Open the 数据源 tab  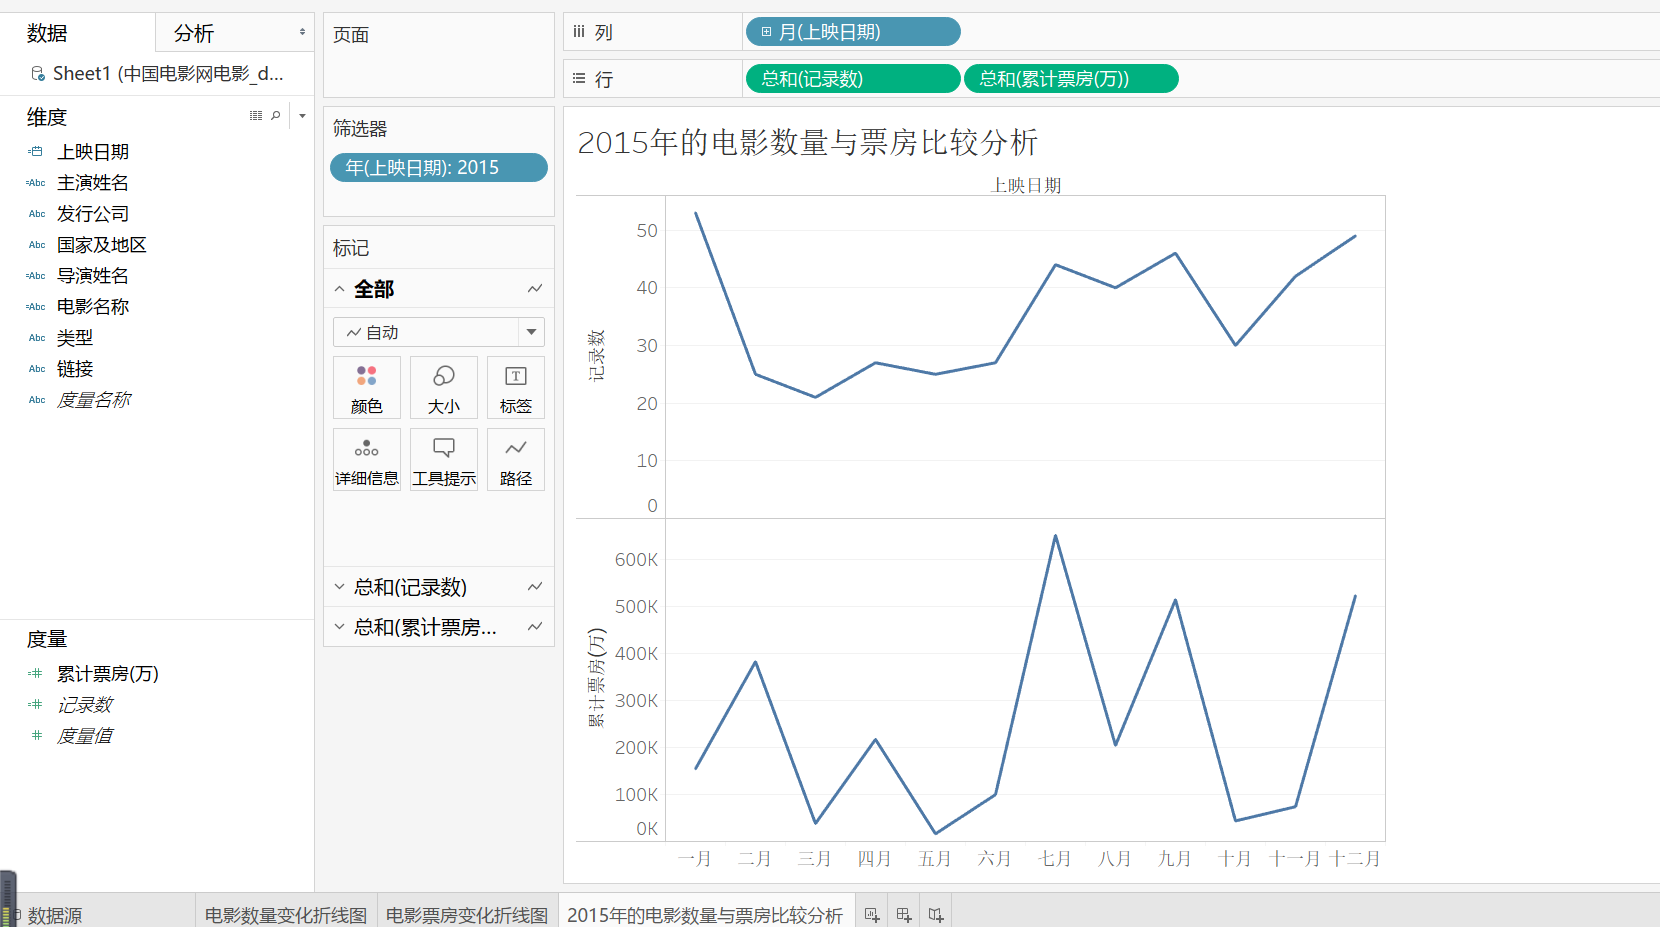54,915
